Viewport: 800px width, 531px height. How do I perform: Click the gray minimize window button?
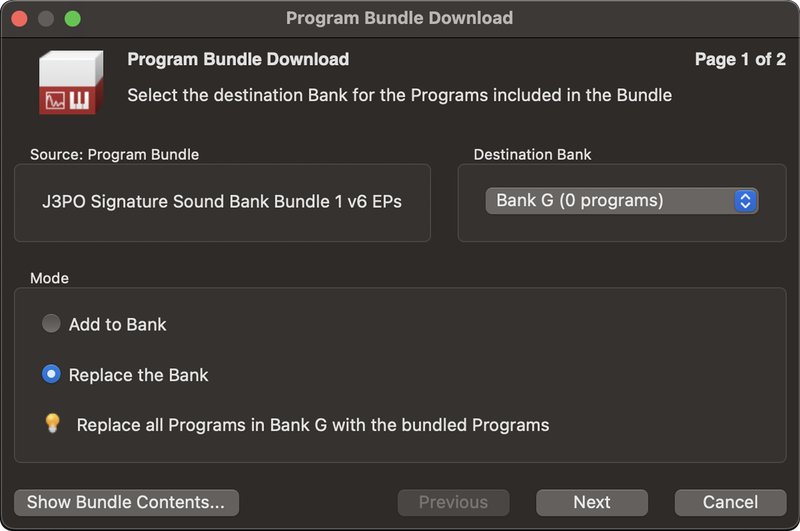point(46,19)
